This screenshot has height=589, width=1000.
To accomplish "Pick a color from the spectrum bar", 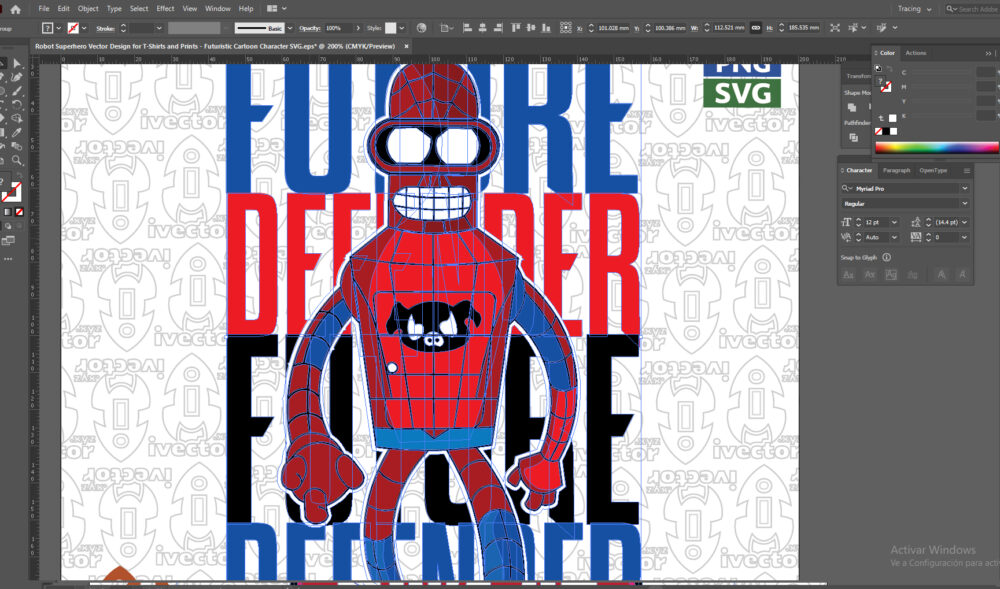I will click(x=936, y=147).
